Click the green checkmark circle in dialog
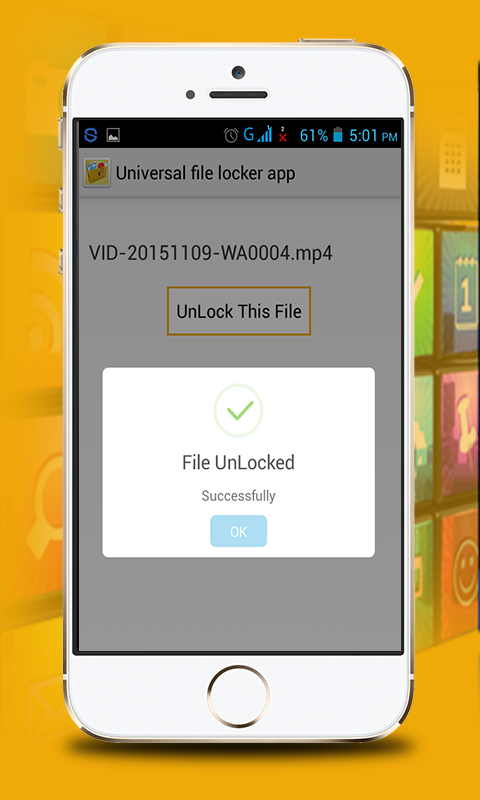Viewport: 480px width, 800px height. tap(238, 410)
